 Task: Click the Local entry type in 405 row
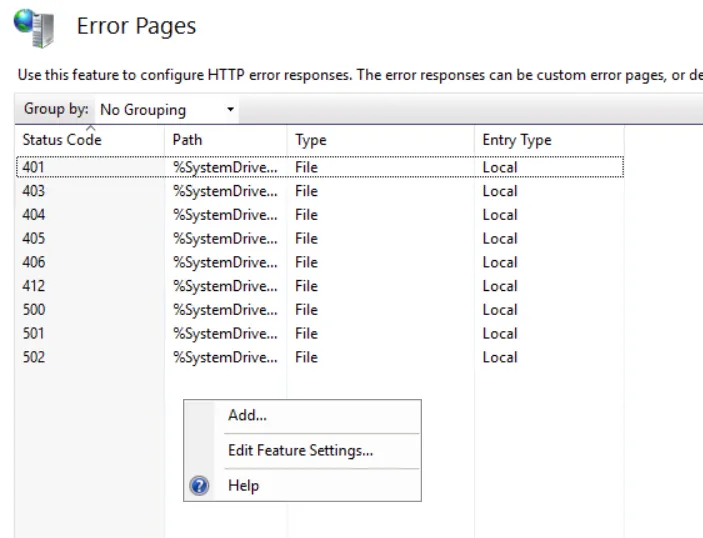pyautogui.click(x=500, y=239)
